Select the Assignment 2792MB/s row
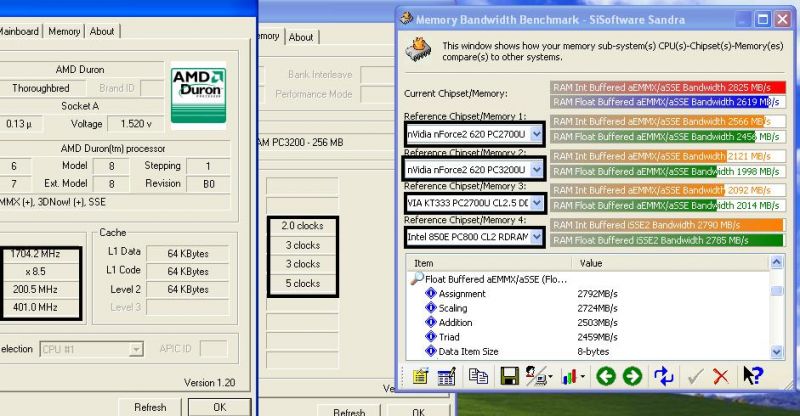Image resolution: width=800 pixels, height=416 pixels. click(588, 293)
